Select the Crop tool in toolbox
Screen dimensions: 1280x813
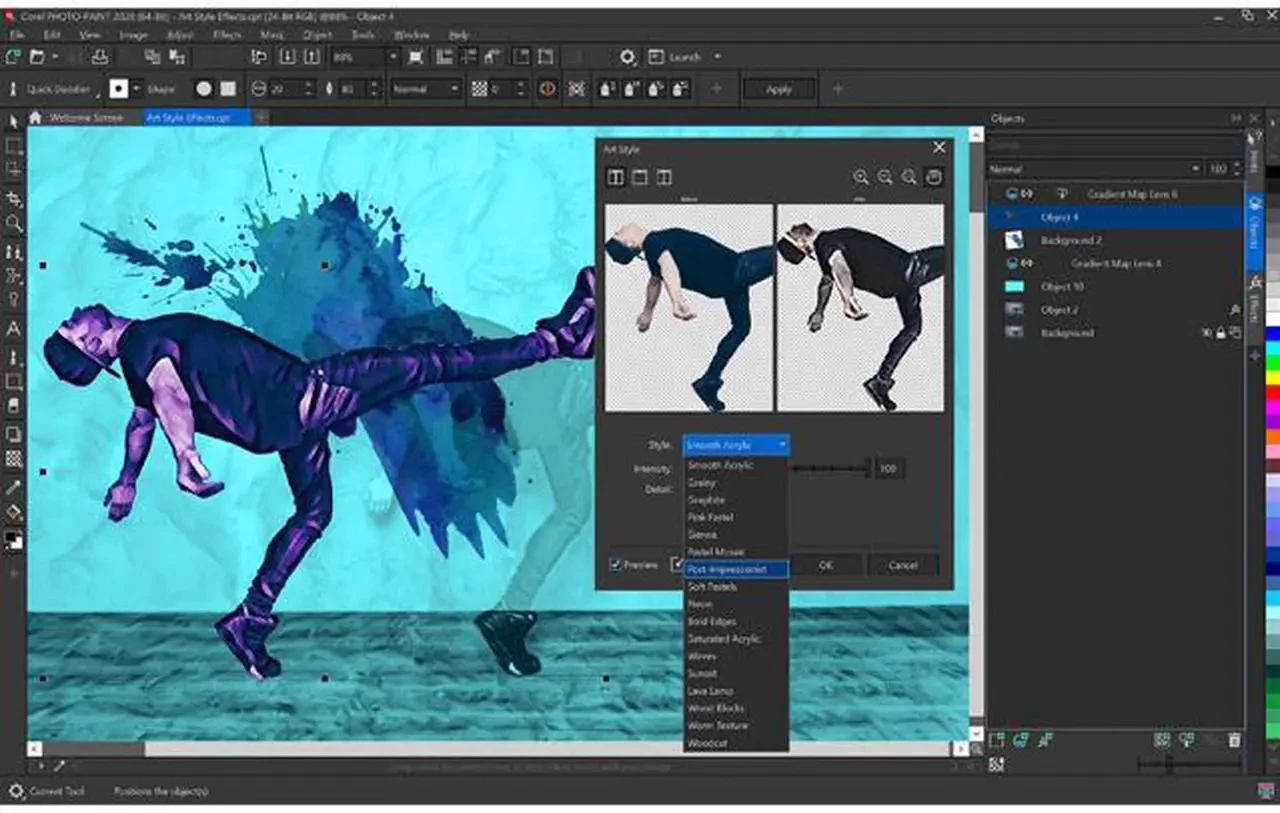coord(13,198)
